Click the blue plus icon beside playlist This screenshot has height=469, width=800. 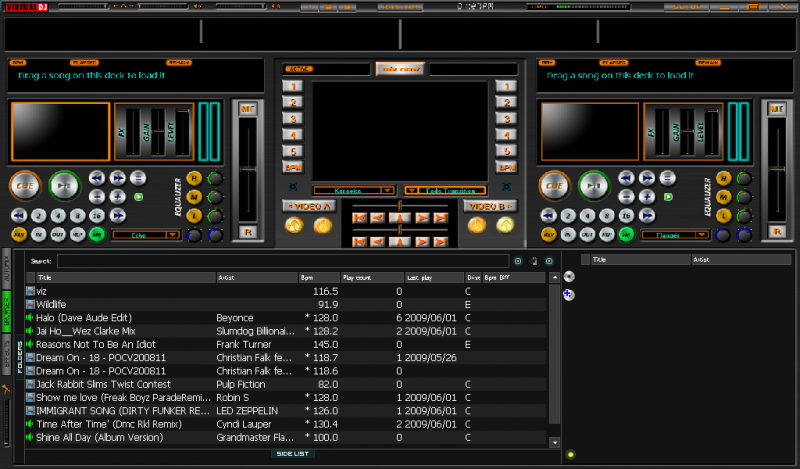569,294
